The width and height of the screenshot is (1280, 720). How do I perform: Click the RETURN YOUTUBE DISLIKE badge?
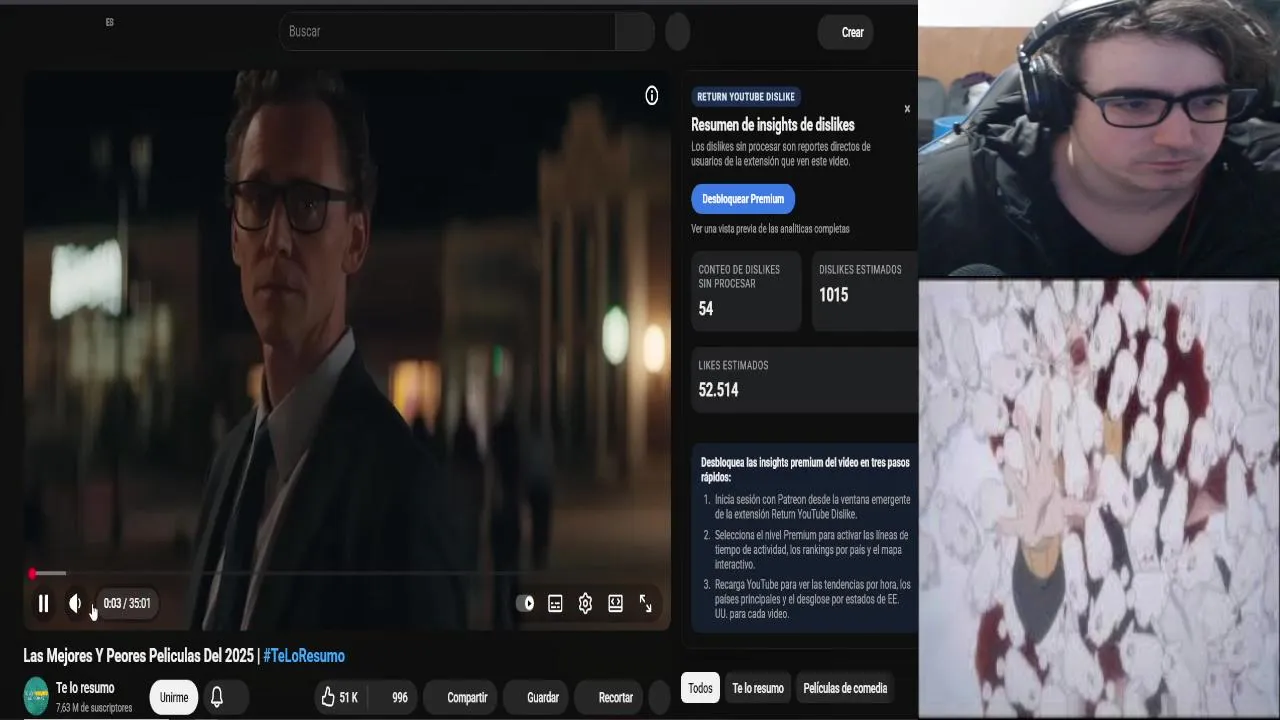coord(746,97)
